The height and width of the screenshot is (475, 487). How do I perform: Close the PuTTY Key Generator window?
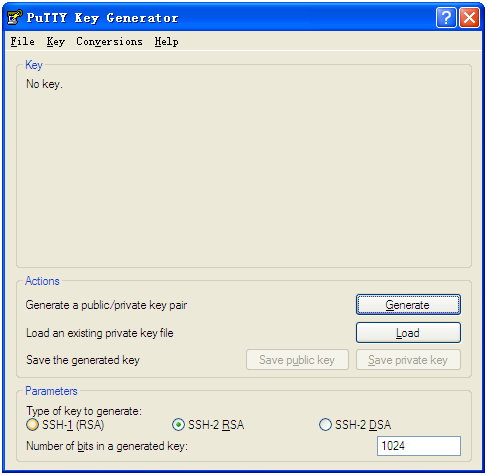[x=469, y=17]
